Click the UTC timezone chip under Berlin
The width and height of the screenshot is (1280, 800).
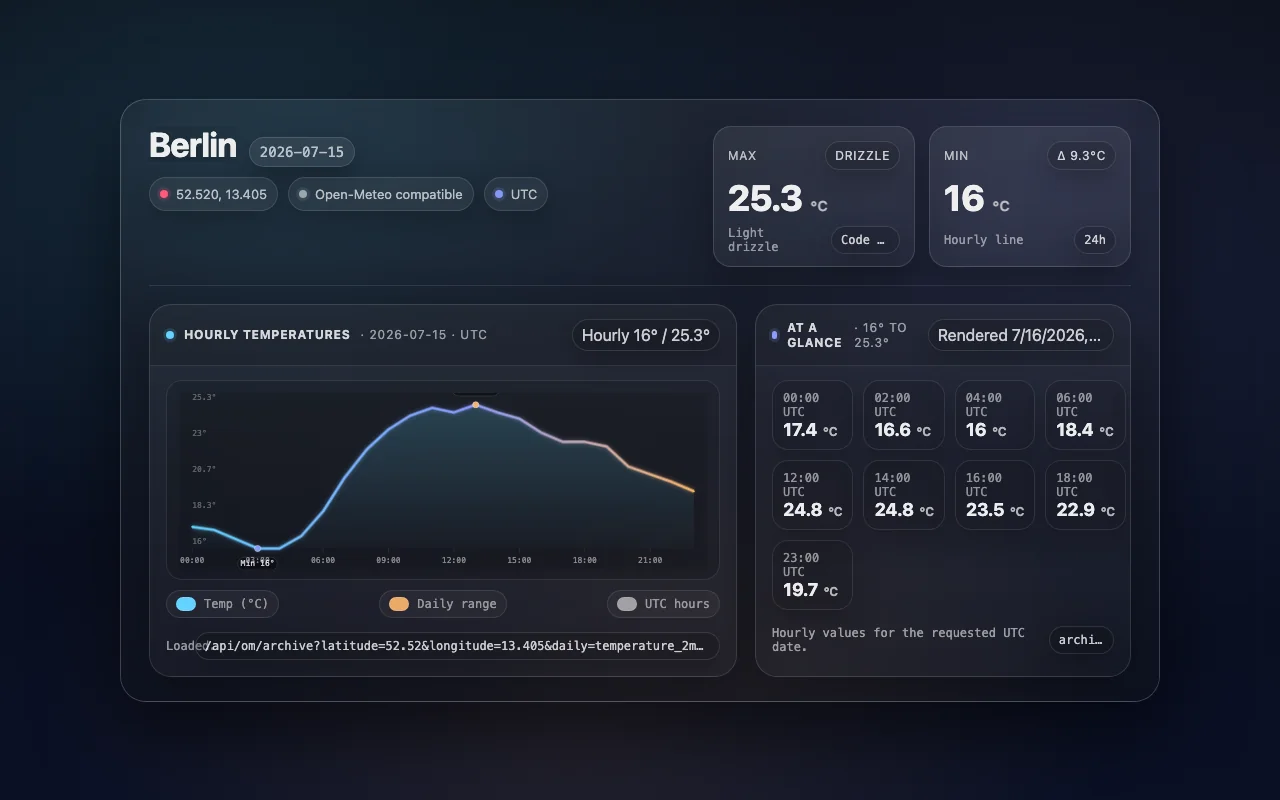click(x=515, y=194)
